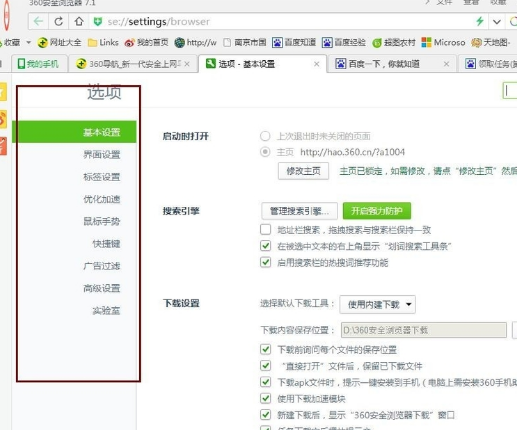Click the options search box at top right
This screenshot has width=517, height=430.
(510, 90)
